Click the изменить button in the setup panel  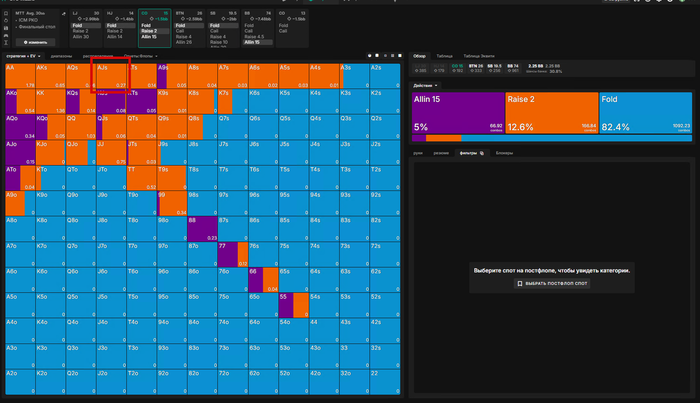click(x=36, y=42)
